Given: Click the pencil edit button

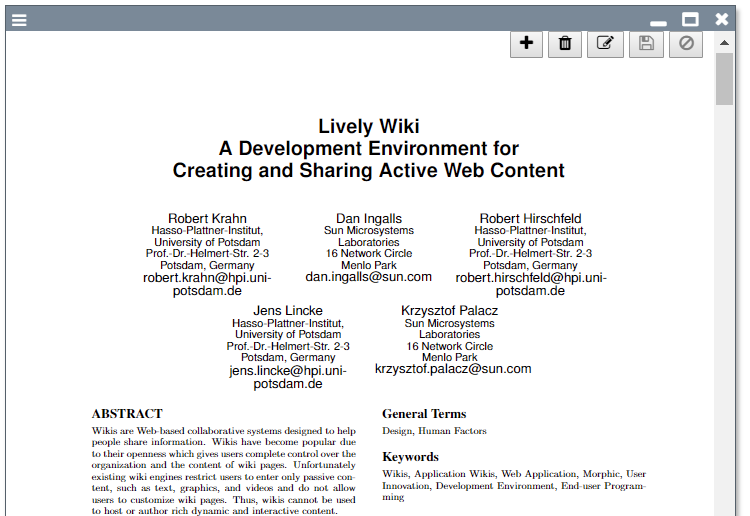Looking at the screenshot, I should (605, 43).
